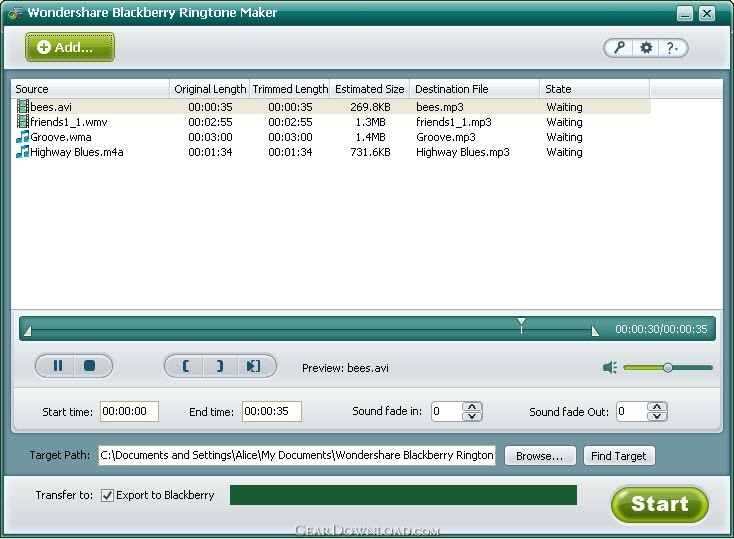Click the Start time field
This screenshot has width=734, height=539.
129,411
